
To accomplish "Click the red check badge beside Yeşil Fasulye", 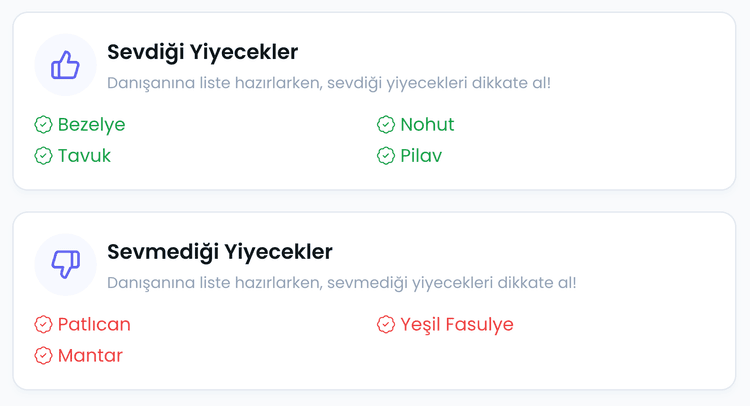I will (386, 325).
